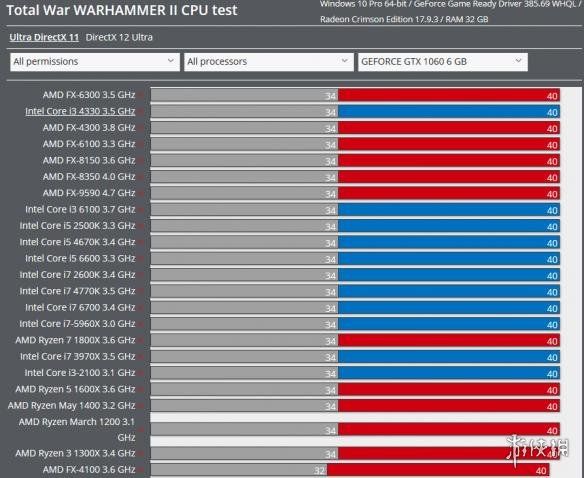The height and width of the screenshot is (478, 584).
Task: Open the GEFORCE GTX 1060 6 GB dropdown
Action: (x=443, y=62)
